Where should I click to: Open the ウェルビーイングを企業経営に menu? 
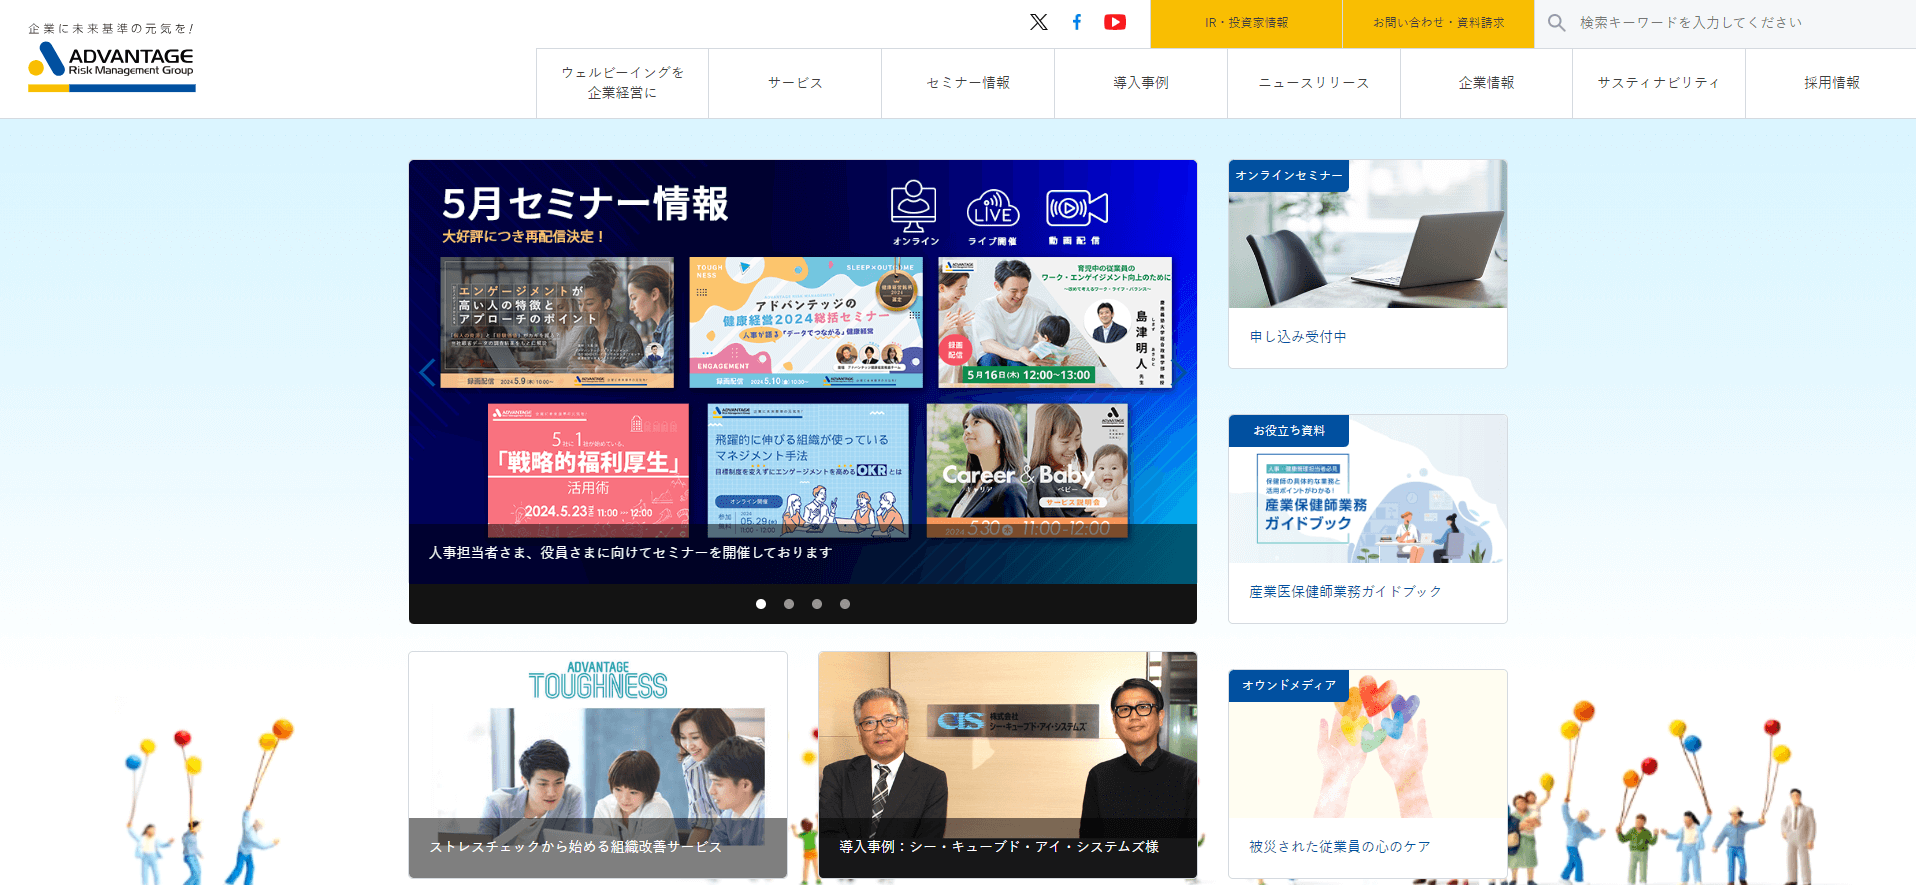[622, 83]
